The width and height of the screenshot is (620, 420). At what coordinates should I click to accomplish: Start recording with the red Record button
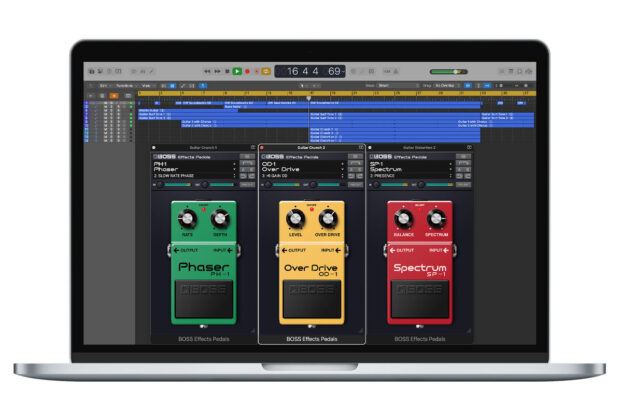click(247, 72)
